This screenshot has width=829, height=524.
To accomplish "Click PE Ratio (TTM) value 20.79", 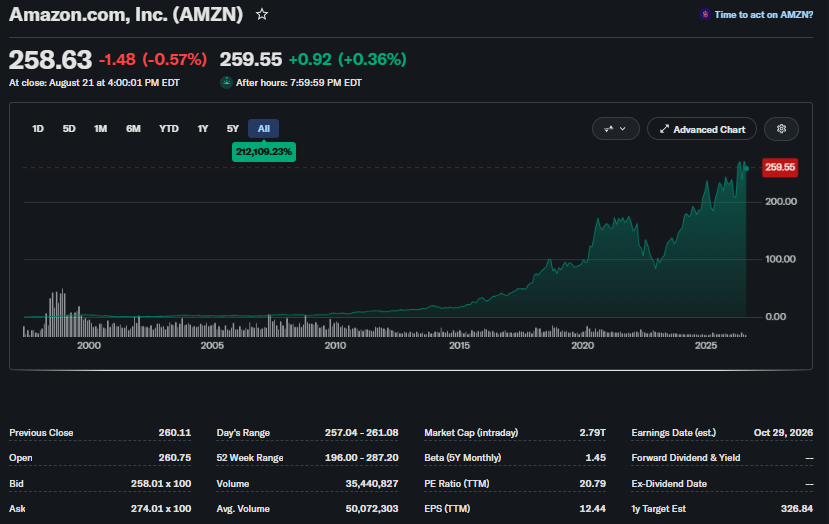I will pyautogui.click(x=592, y=483).
